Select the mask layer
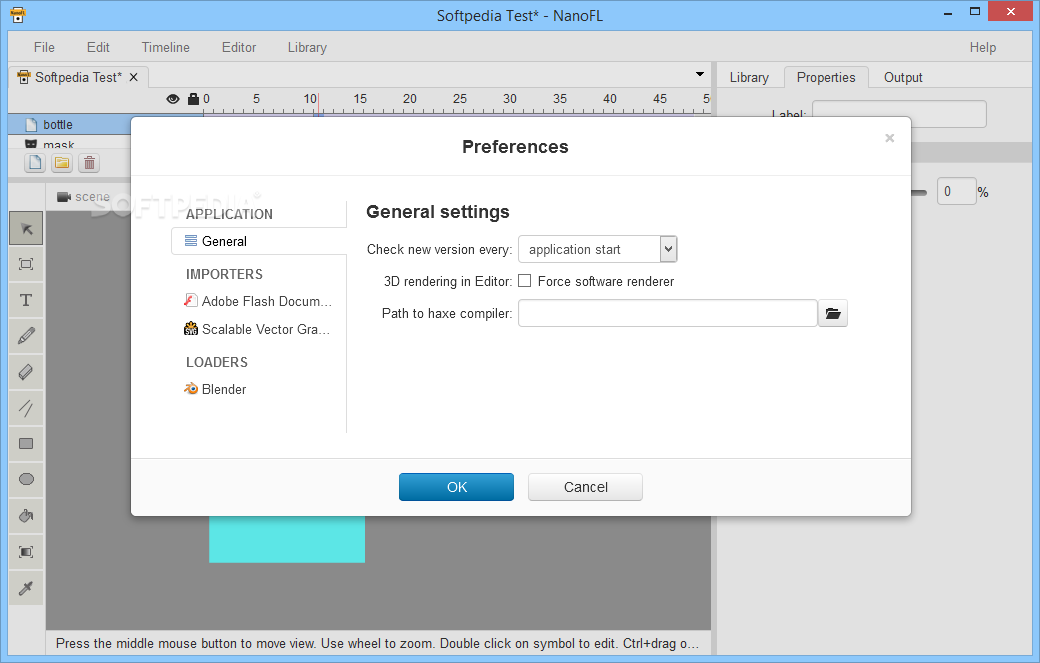Image resolution: width=1040 pixels, height=663 pixels. click(x=70, y=144)
